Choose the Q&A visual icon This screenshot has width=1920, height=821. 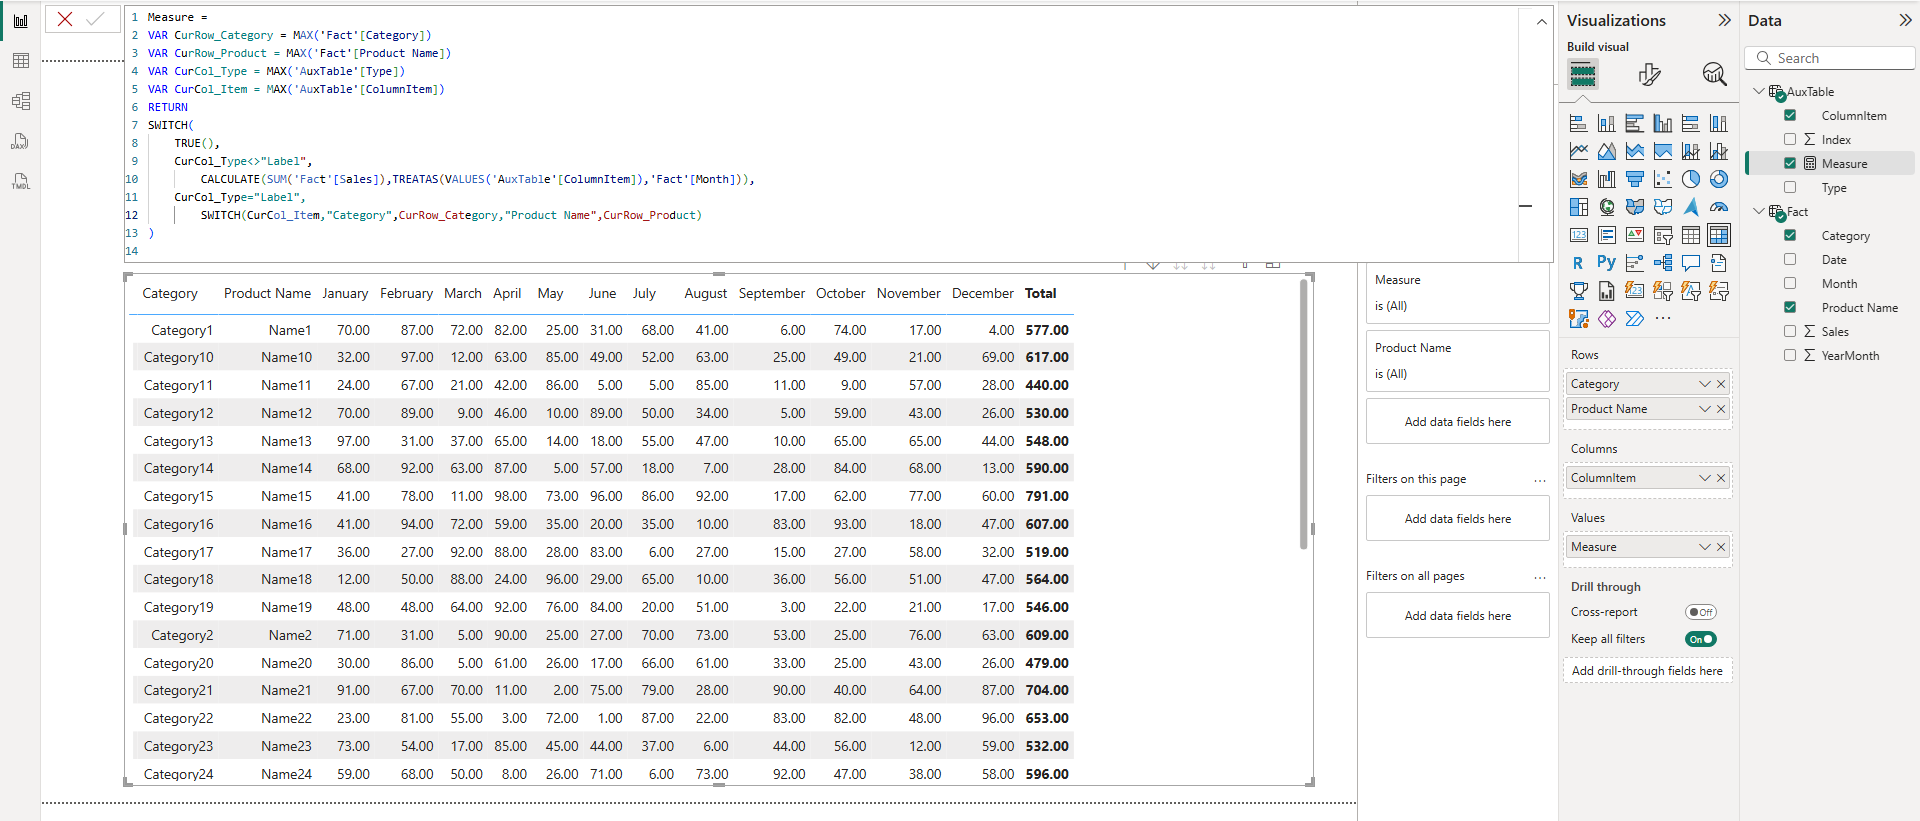(x=1691, y=263)
